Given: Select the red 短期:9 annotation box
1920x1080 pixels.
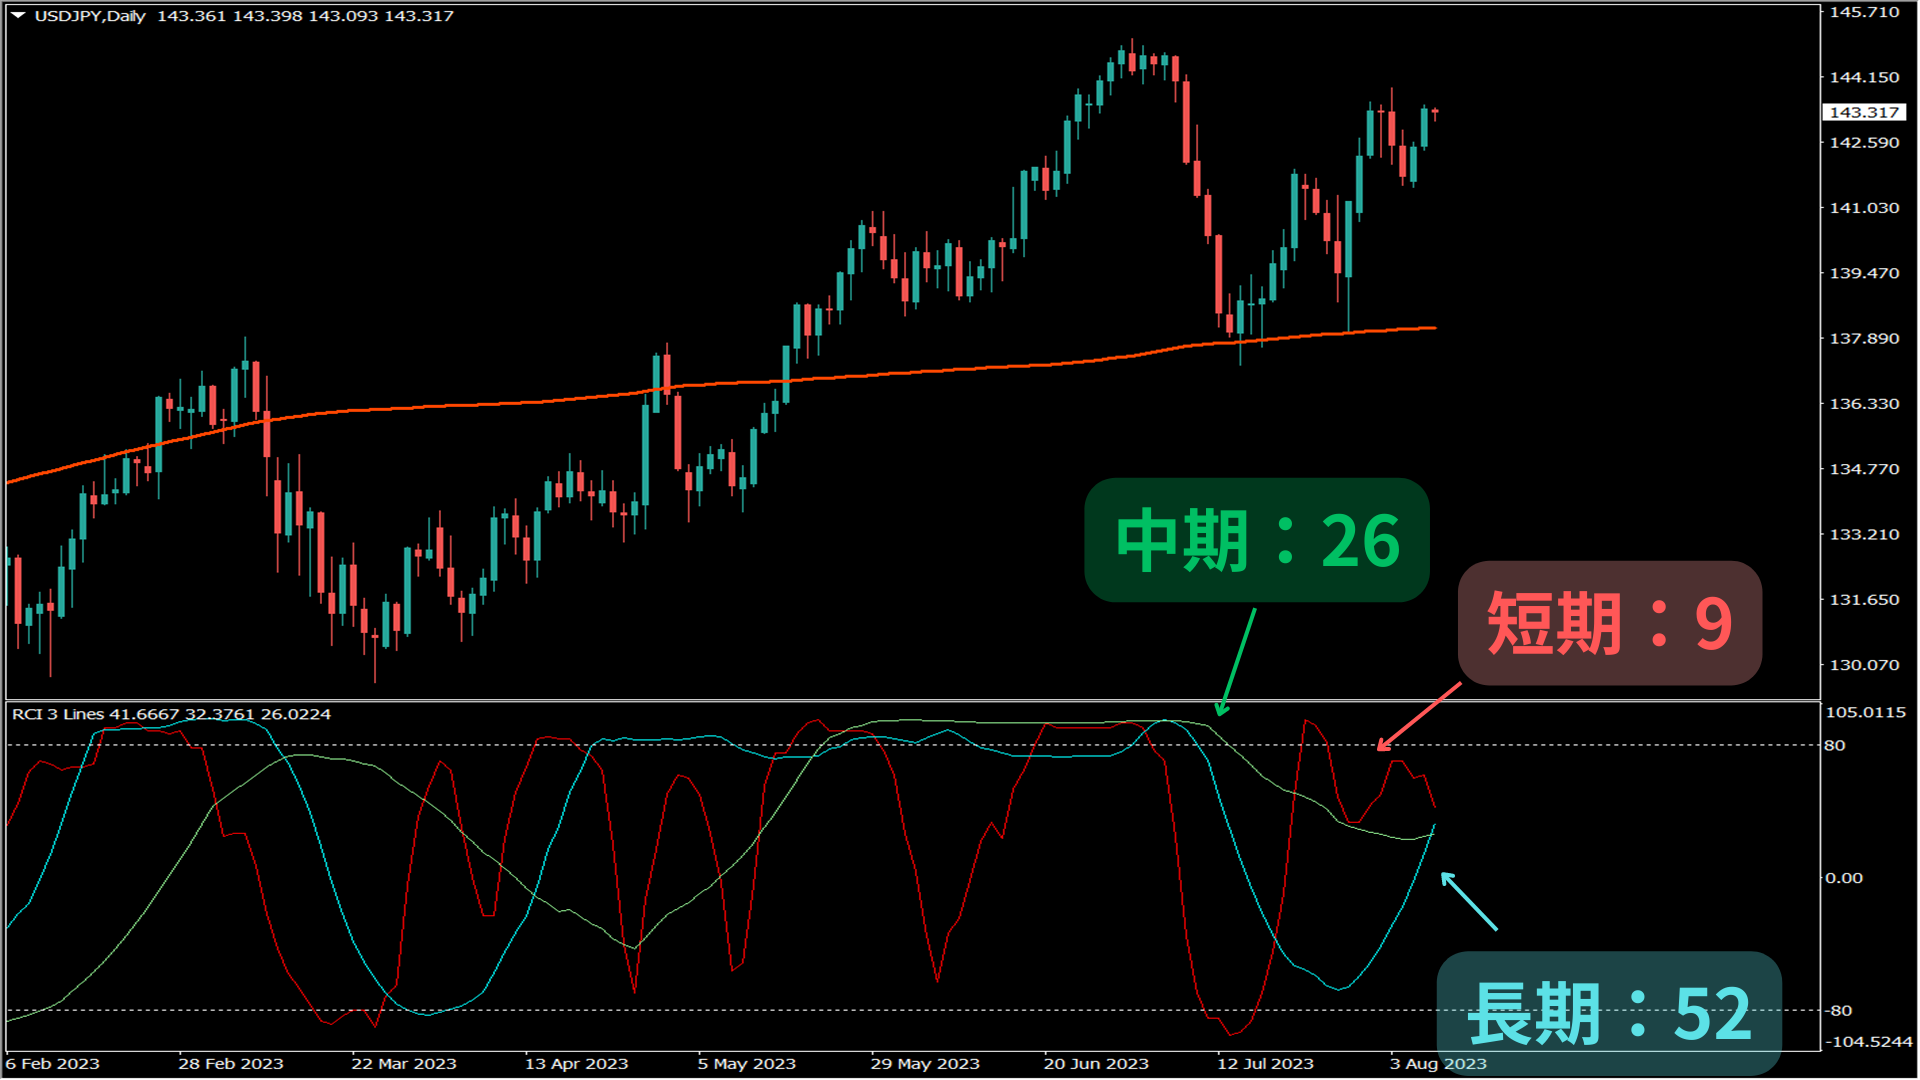Looking at the screenshot, I should pos(1609,623).
